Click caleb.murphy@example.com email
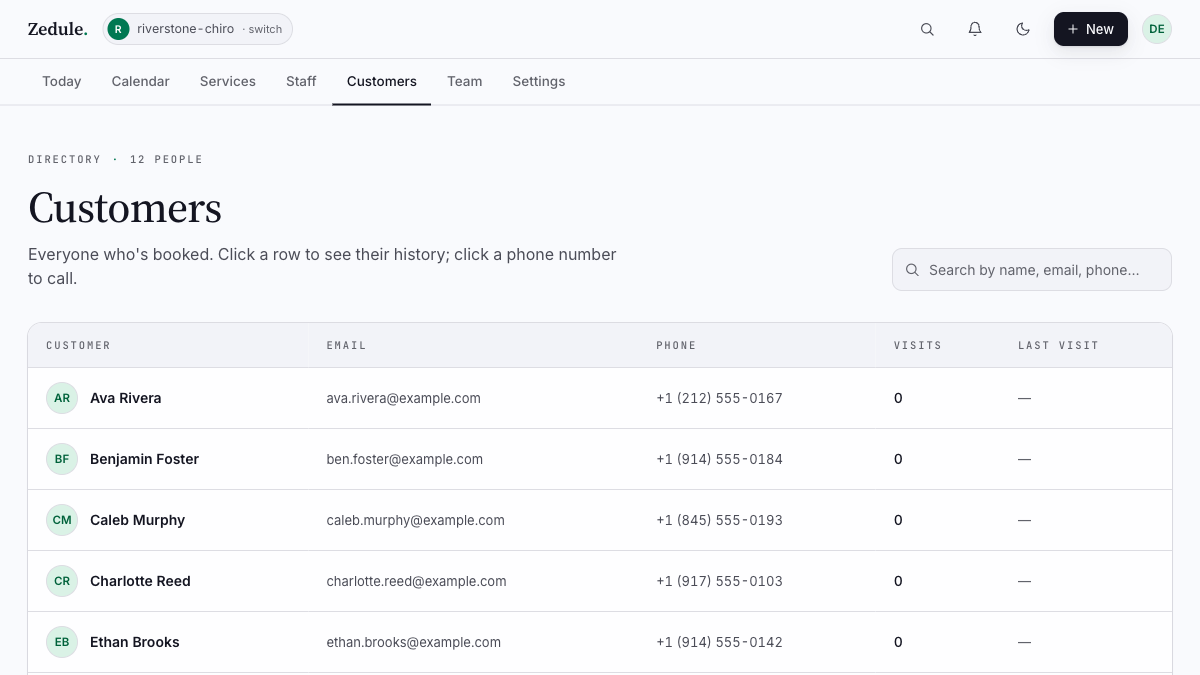This screenshot has height=675, width=1200. click(415, 520)
